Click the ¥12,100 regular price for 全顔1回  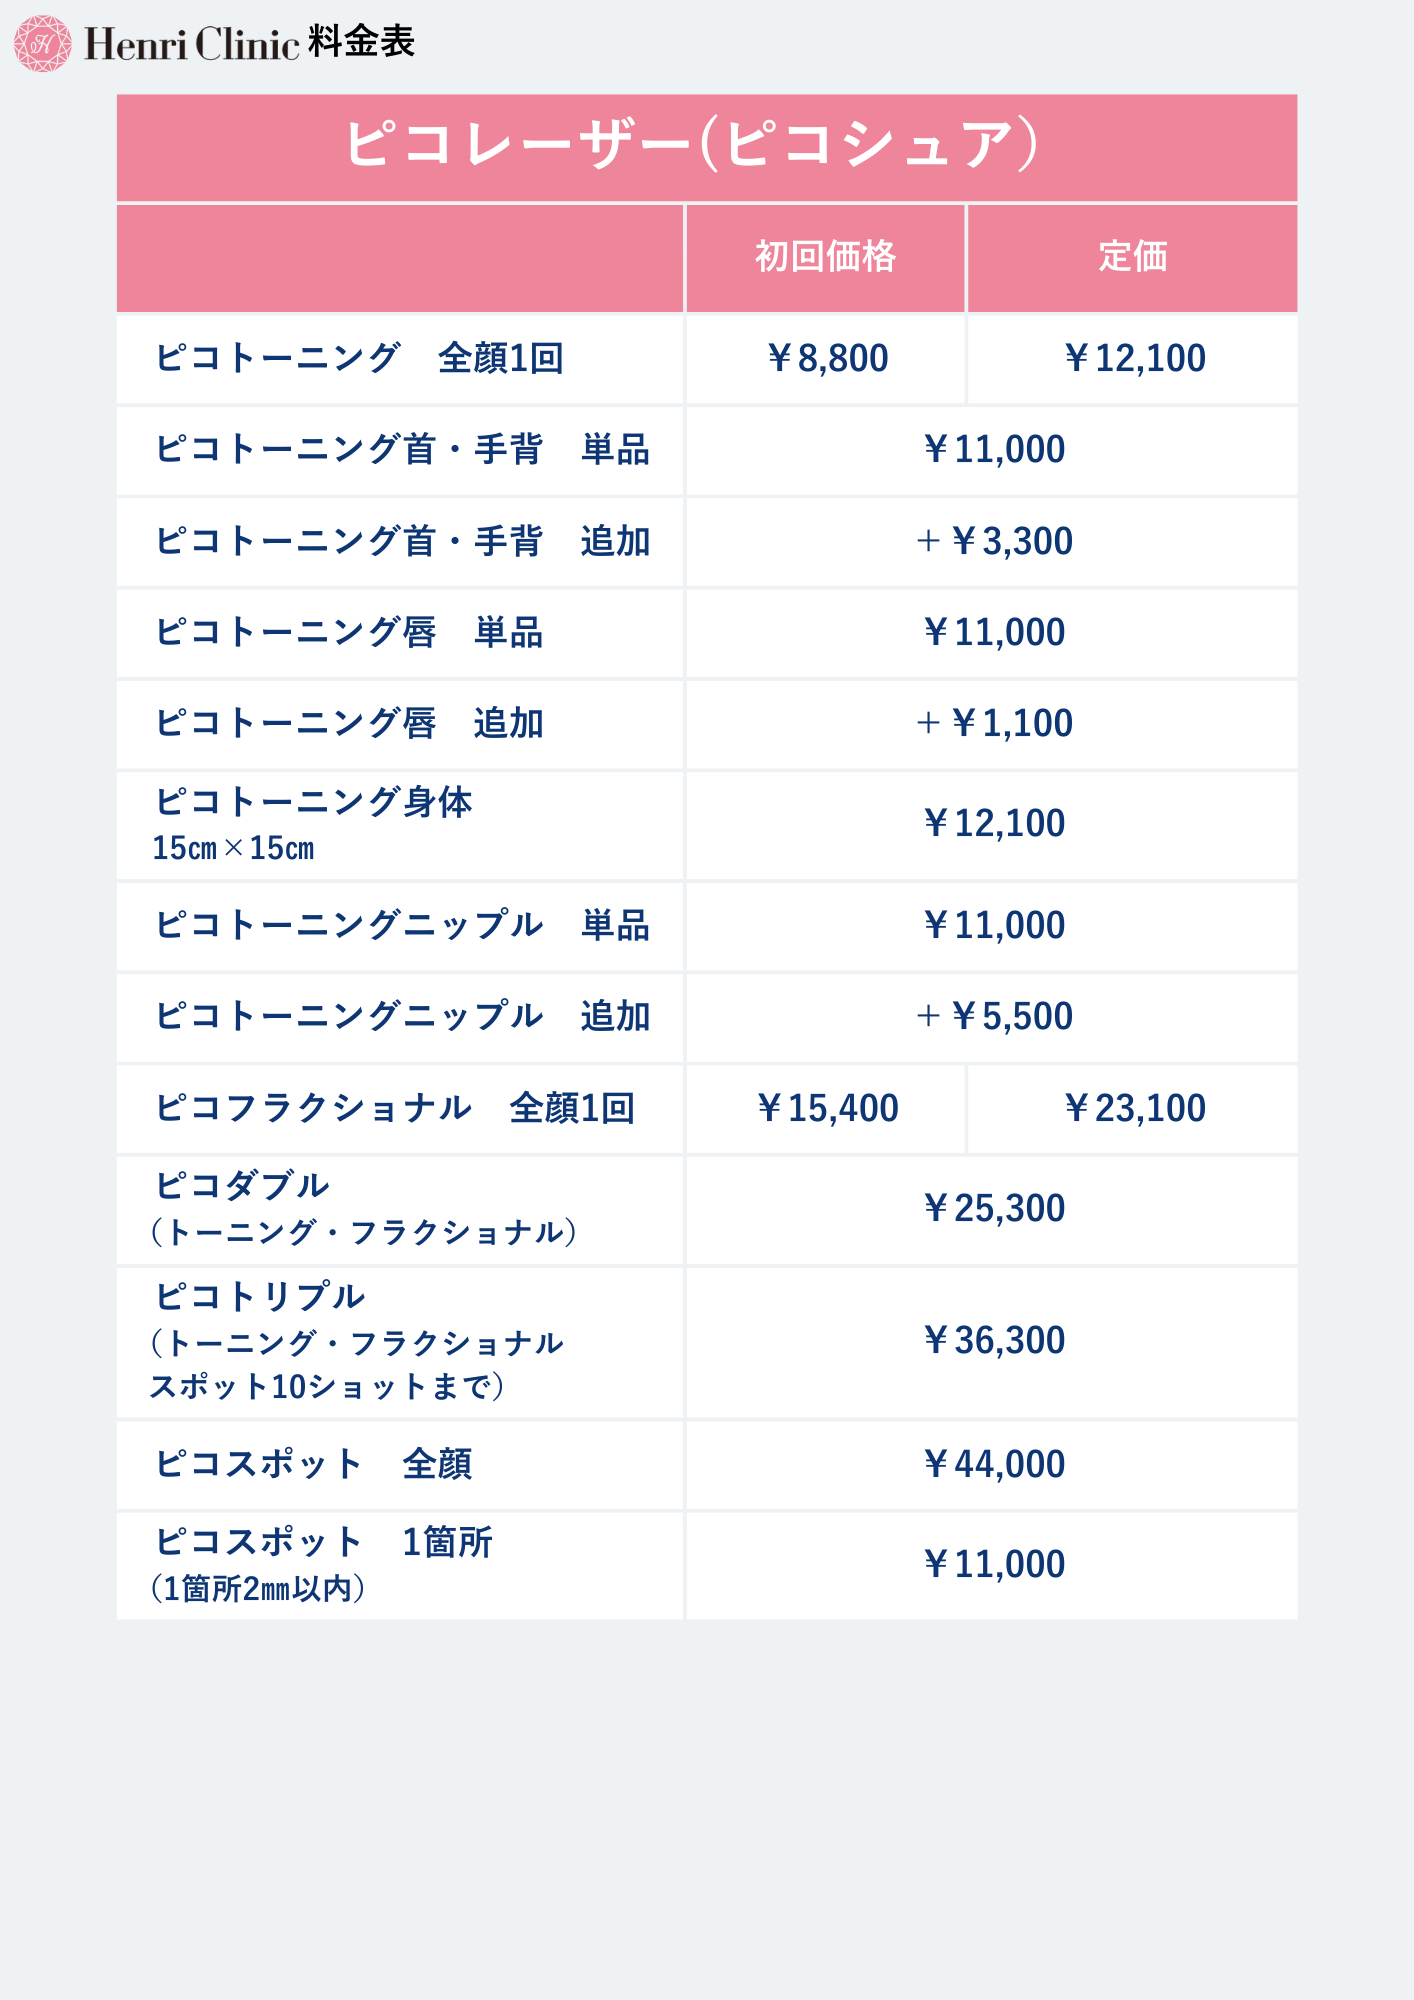click(x=1134, y=358)
